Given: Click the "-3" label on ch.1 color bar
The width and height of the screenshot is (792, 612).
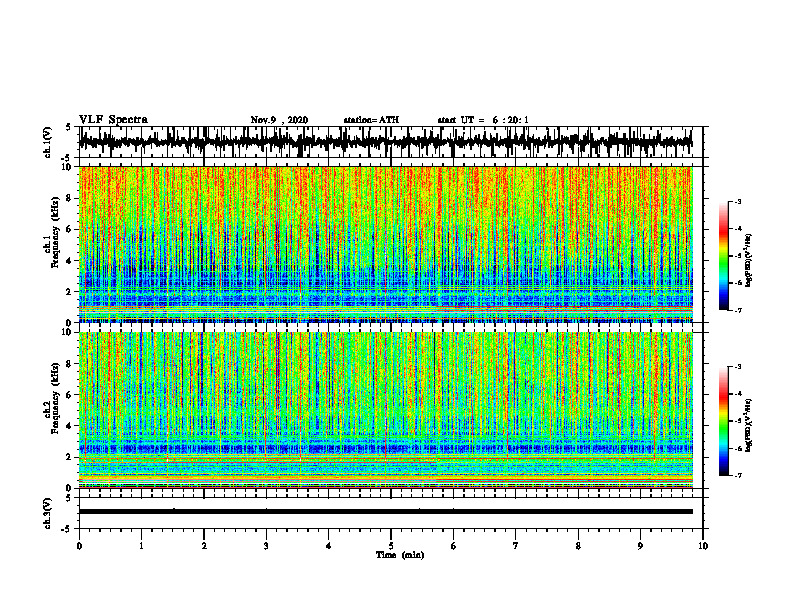Looking at the screenshot, I should [x=738, y=201].
